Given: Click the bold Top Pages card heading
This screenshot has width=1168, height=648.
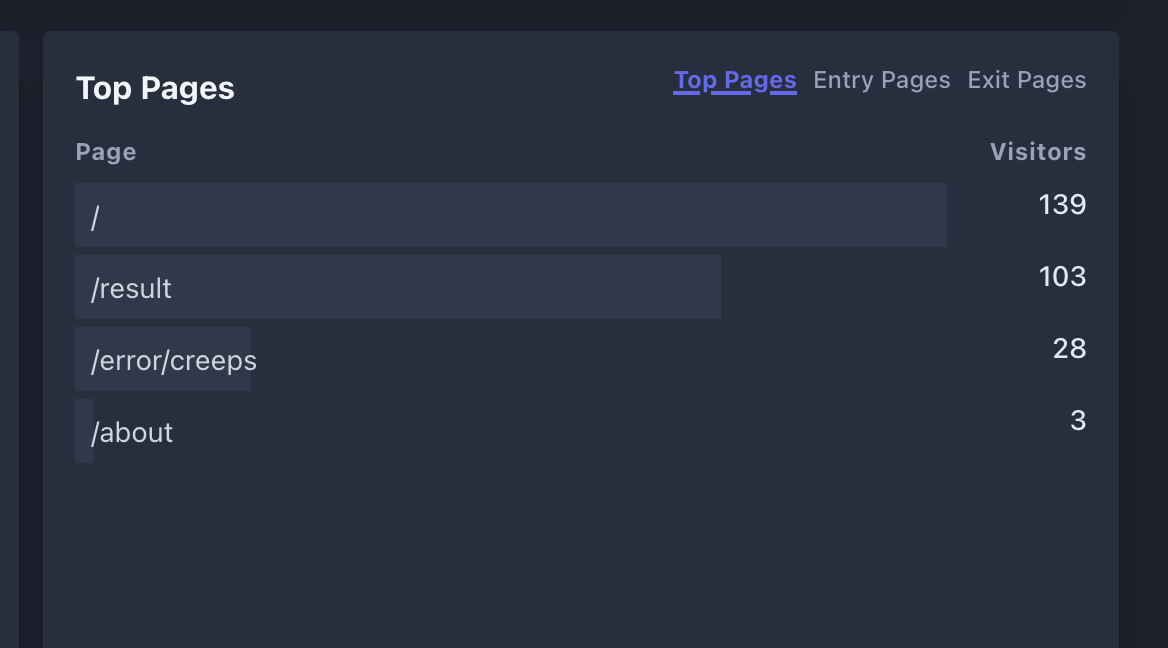Looking at the screenshot, I should point(155,88).
